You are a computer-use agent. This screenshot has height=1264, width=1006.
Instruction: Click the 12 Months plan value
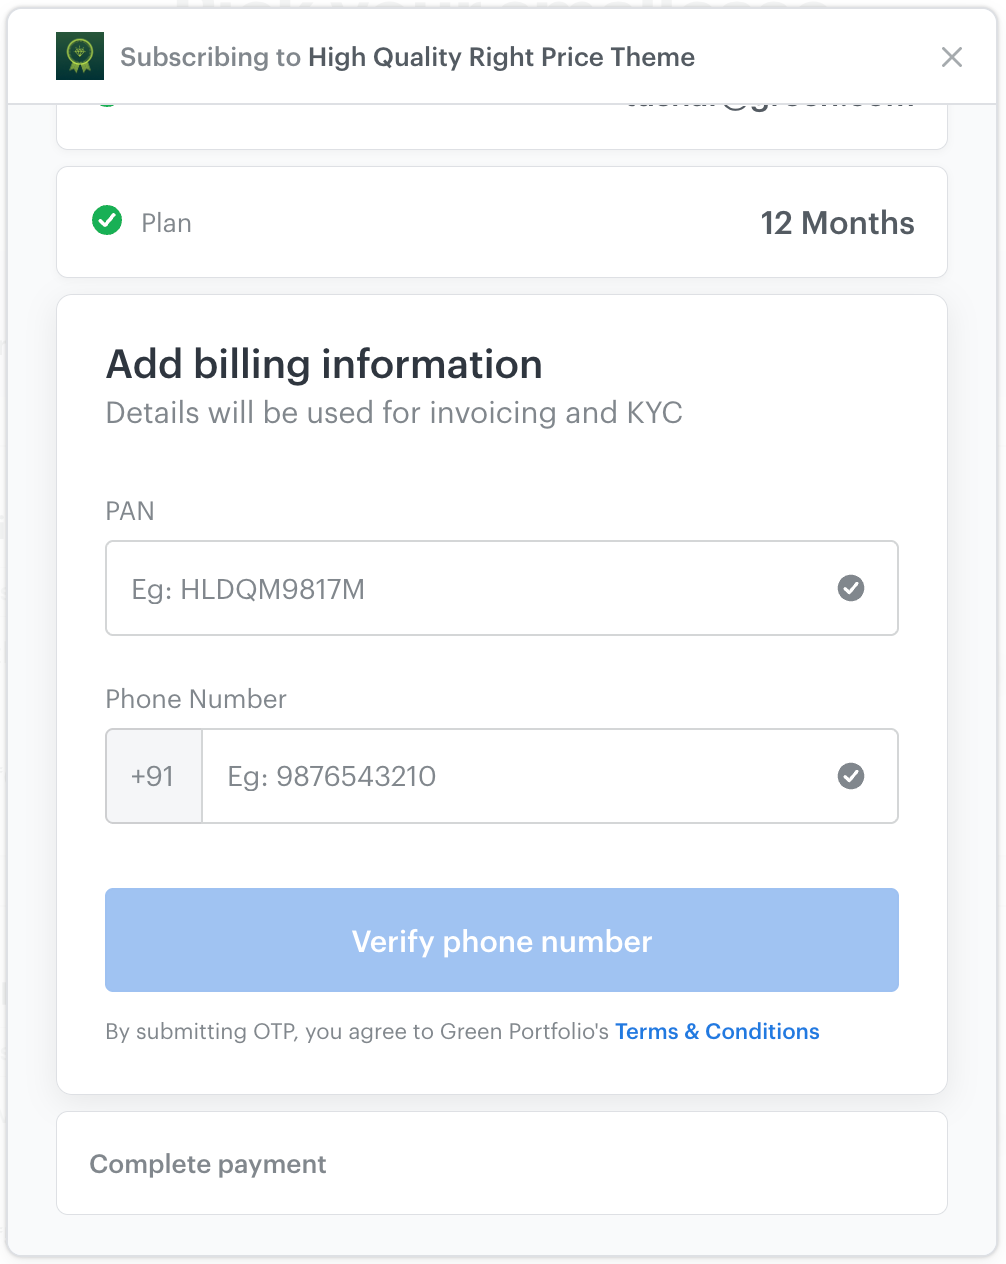[837, 223]
